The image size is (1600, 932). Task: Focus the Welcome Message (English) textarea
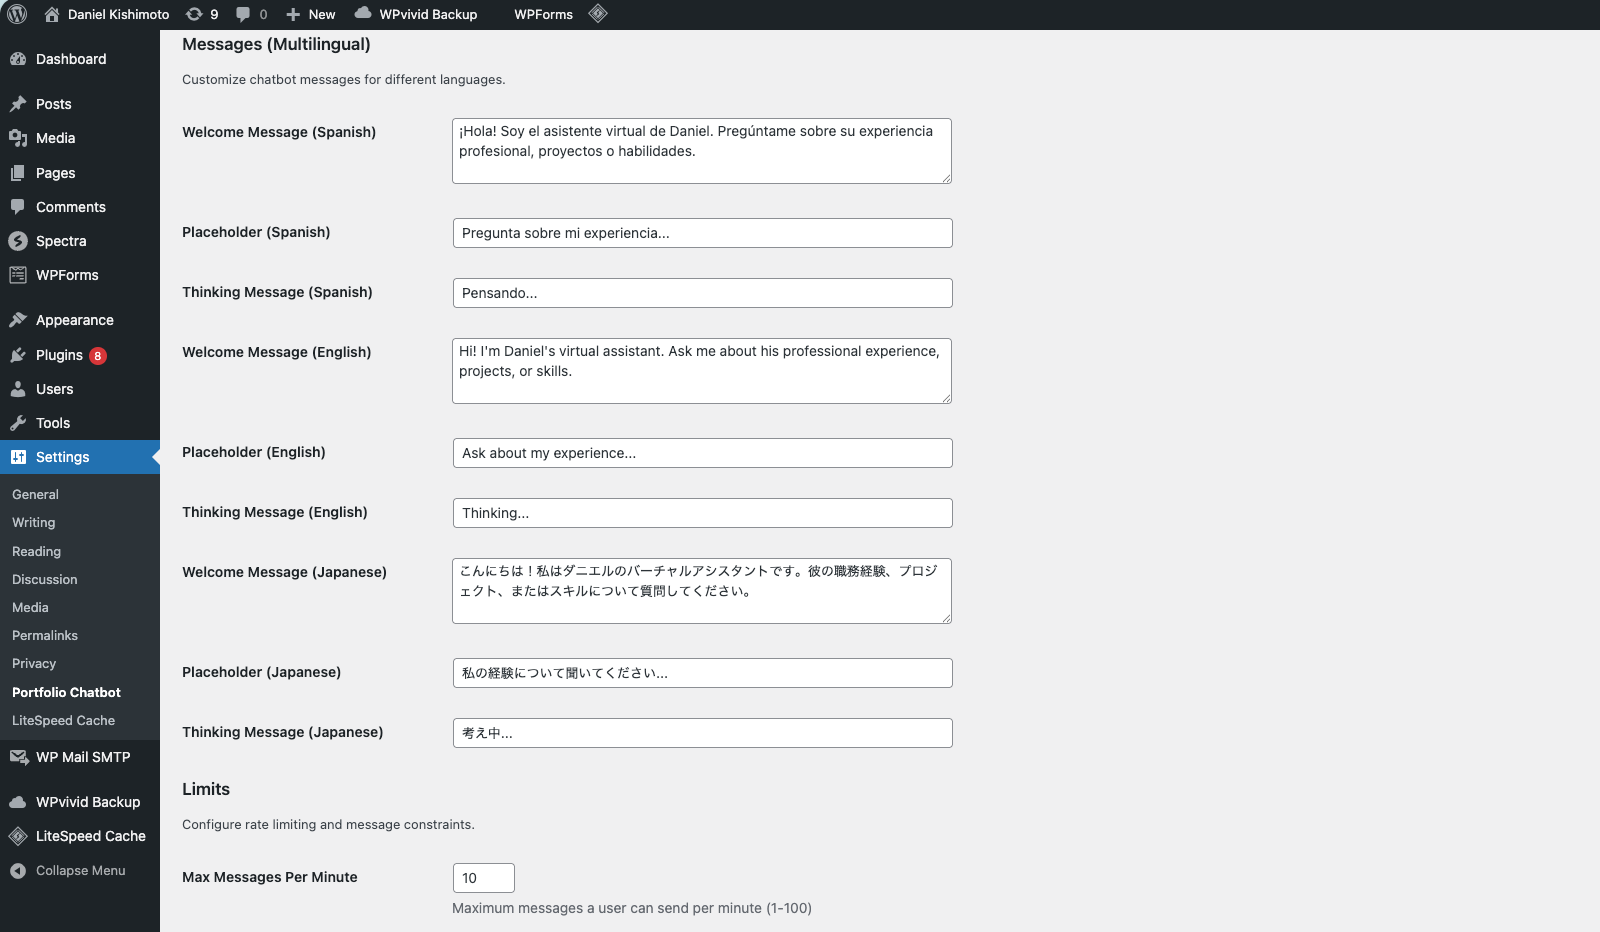click(701, 371)
